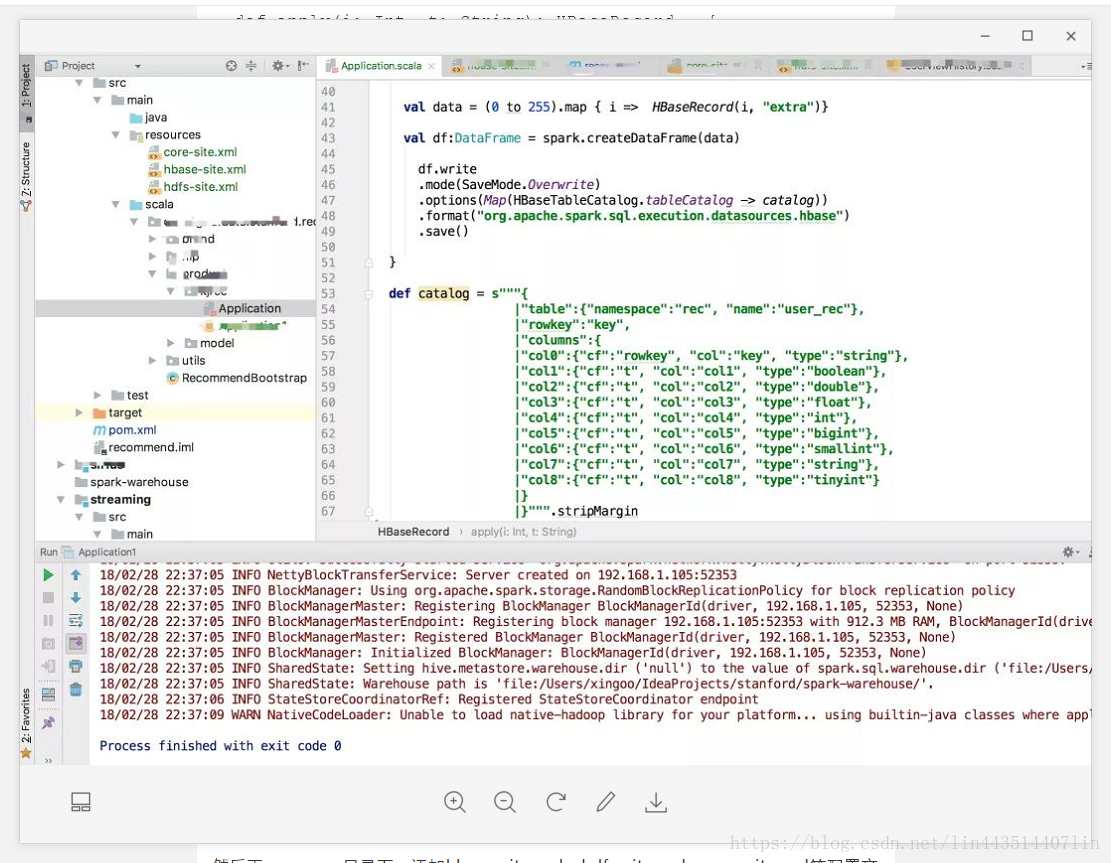Open Restore Layout icon in Run panel

pyautogui.click(x=48, y=694)
